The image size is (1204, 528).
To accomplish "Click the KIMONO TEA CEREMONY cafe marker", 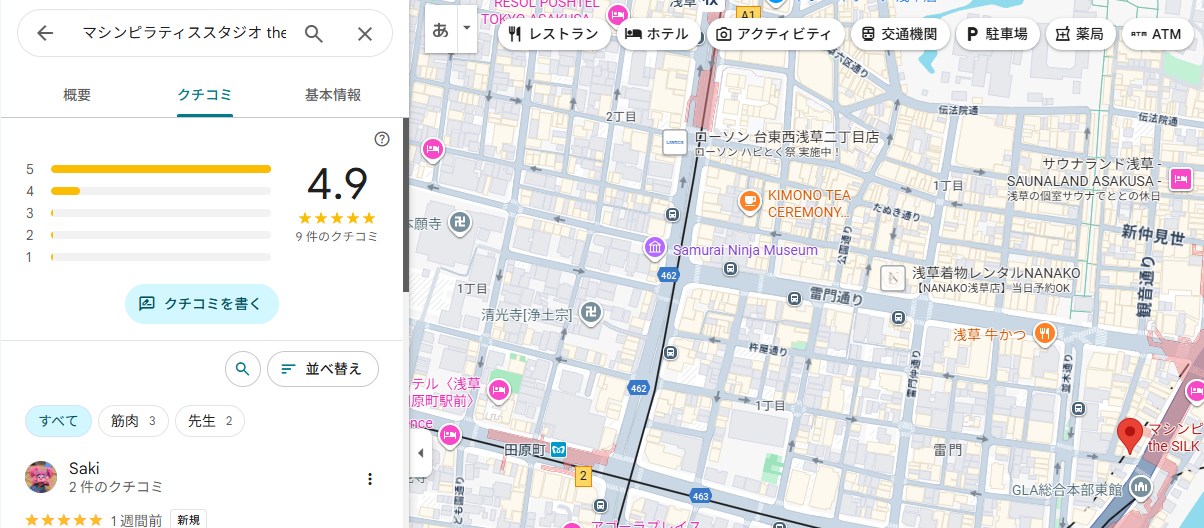I will (x=749, y=201).
